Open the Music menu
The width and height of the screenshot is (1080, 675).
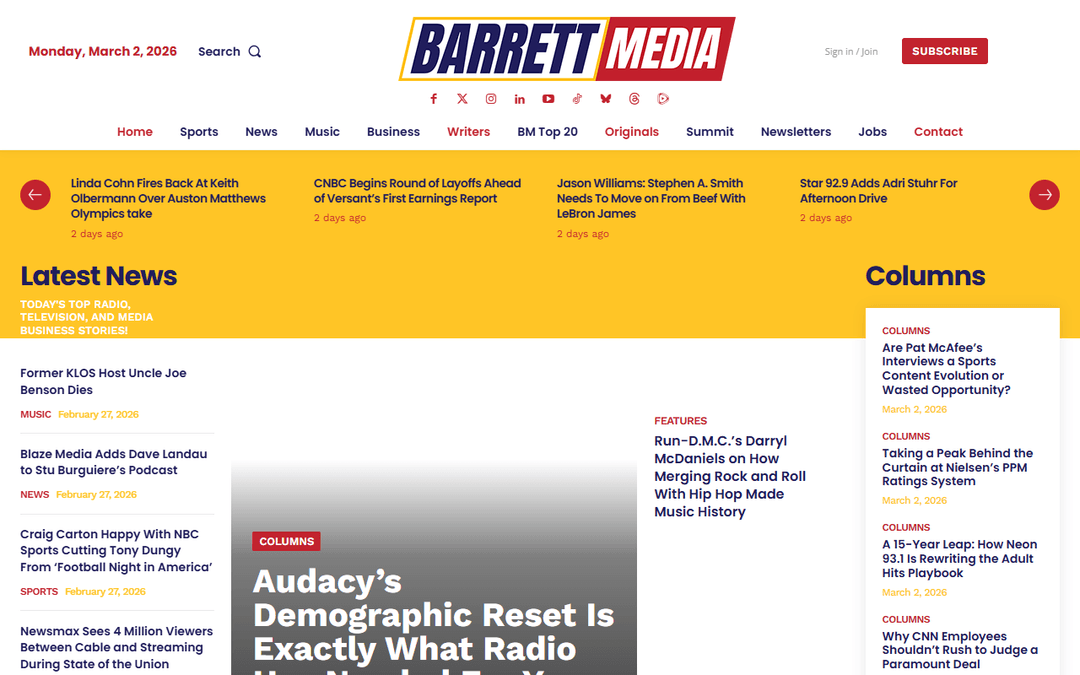point(322,132)
